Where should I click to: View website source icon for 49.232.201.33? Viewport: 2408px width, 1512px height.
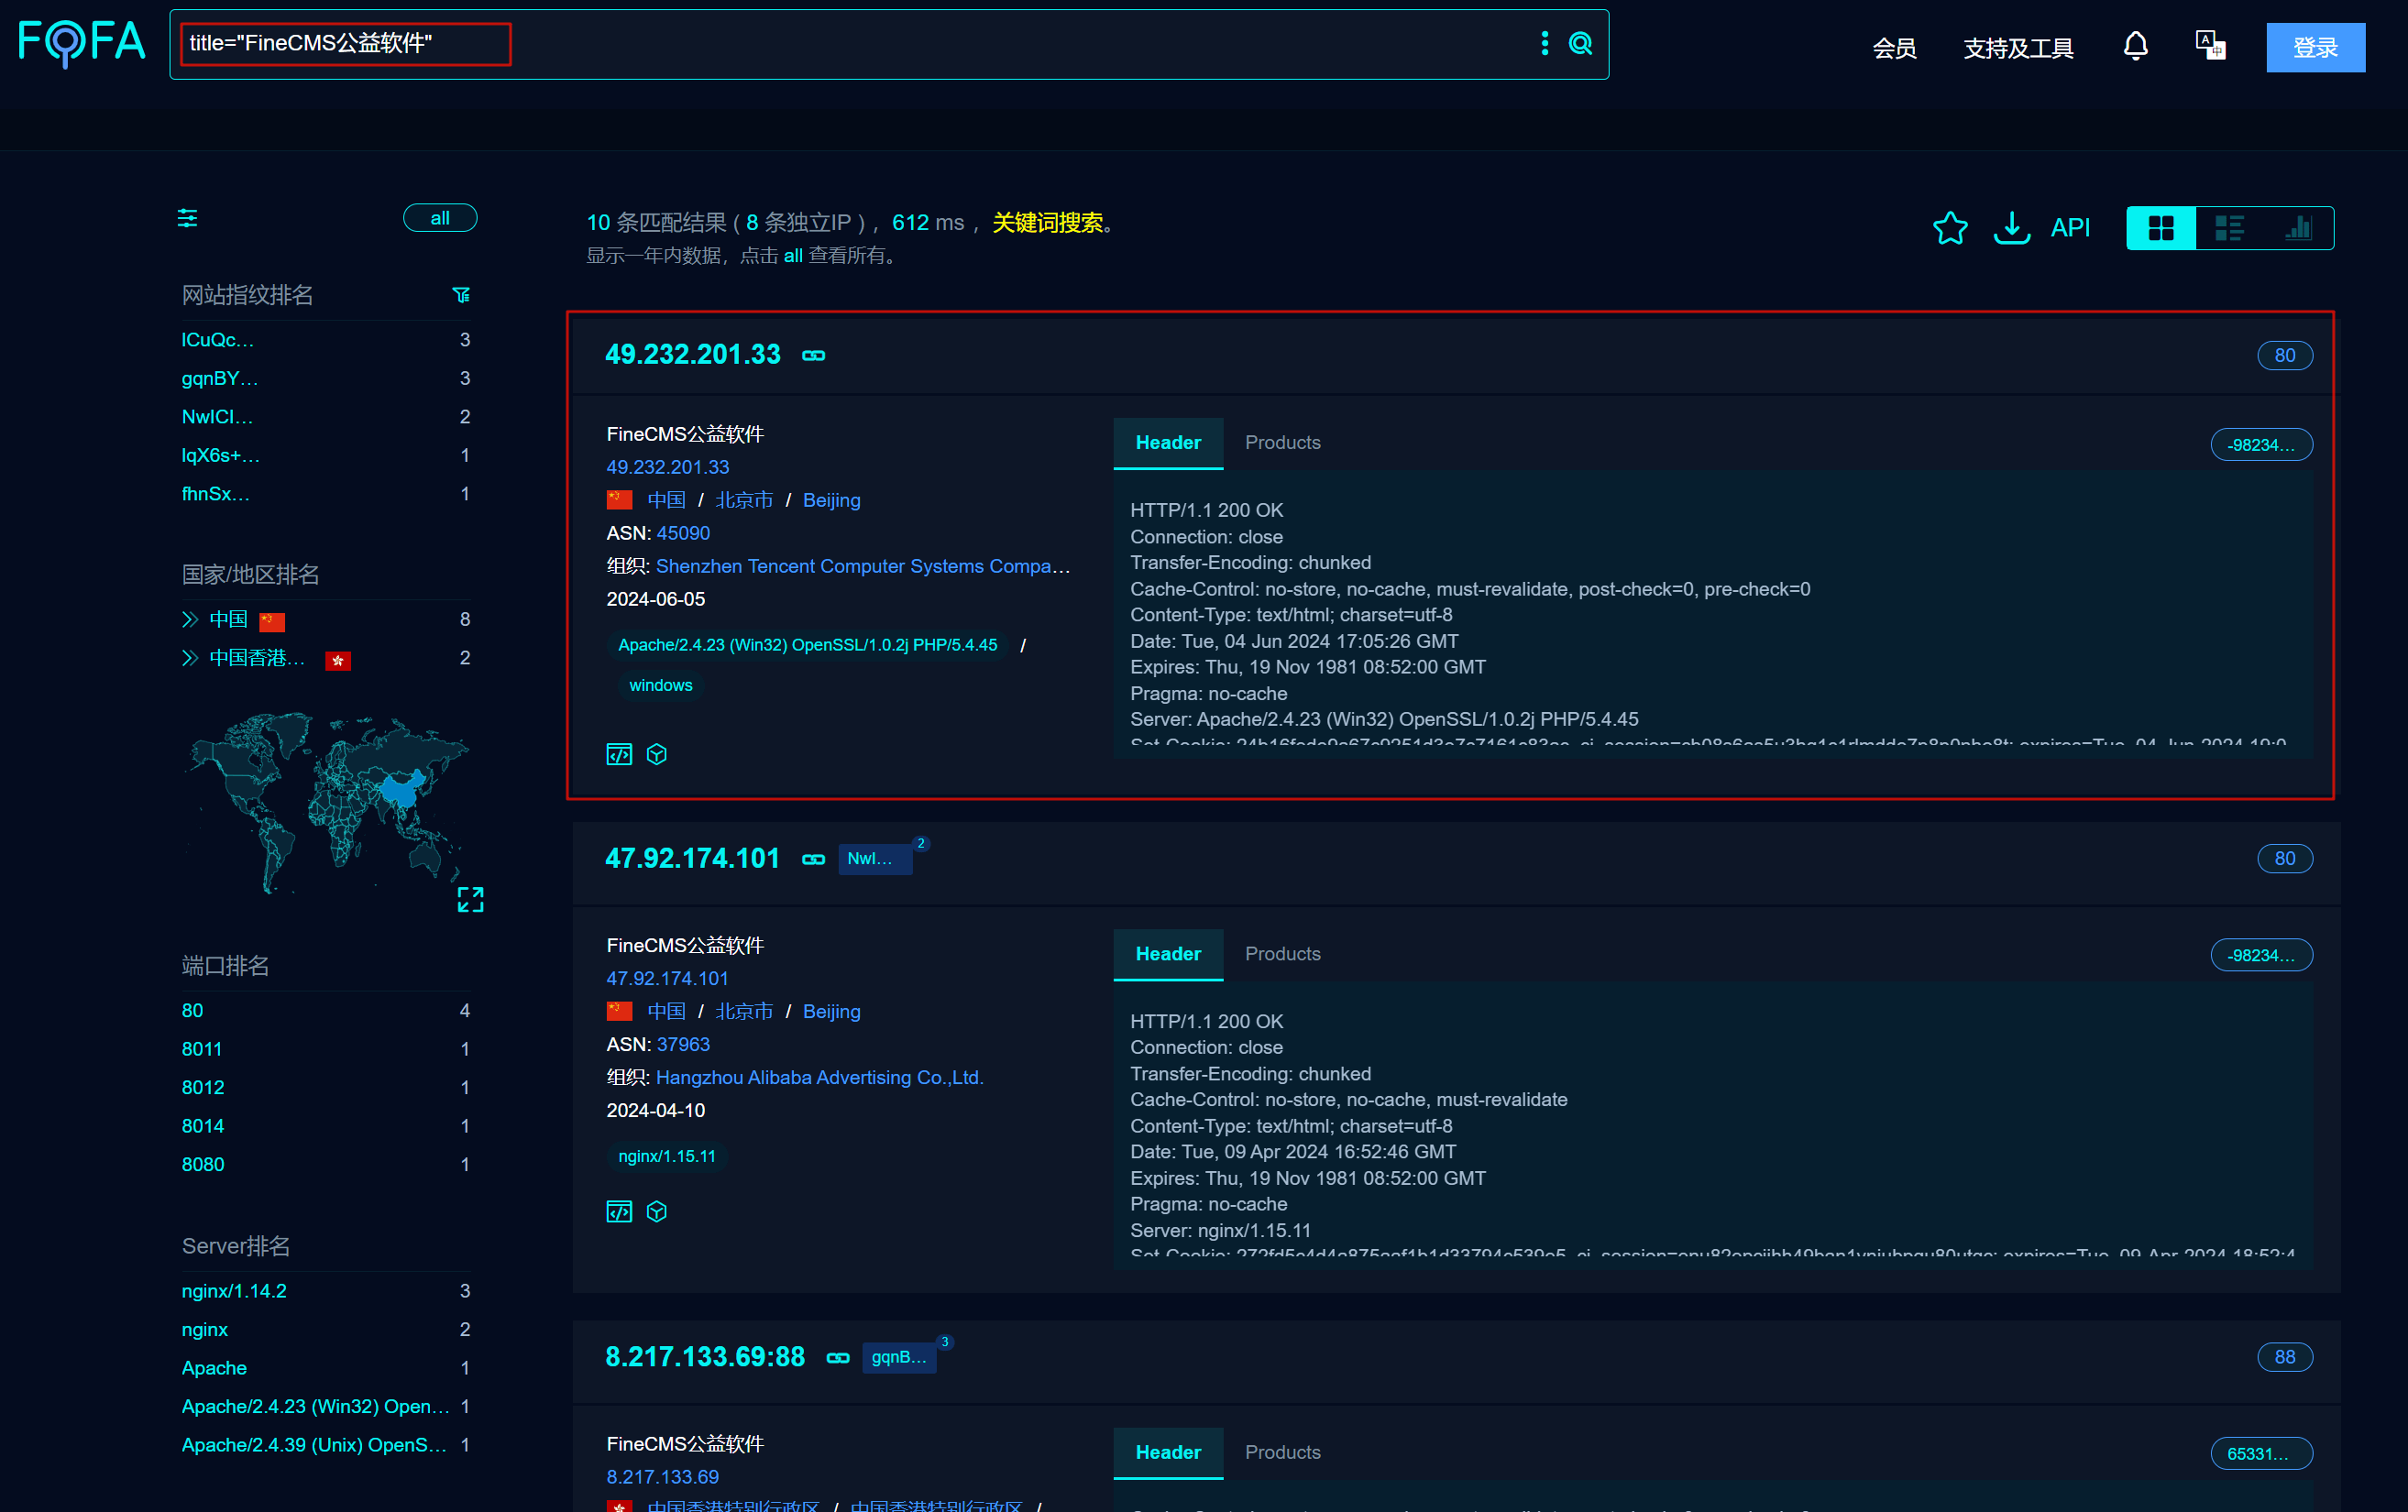coord(619,754)
